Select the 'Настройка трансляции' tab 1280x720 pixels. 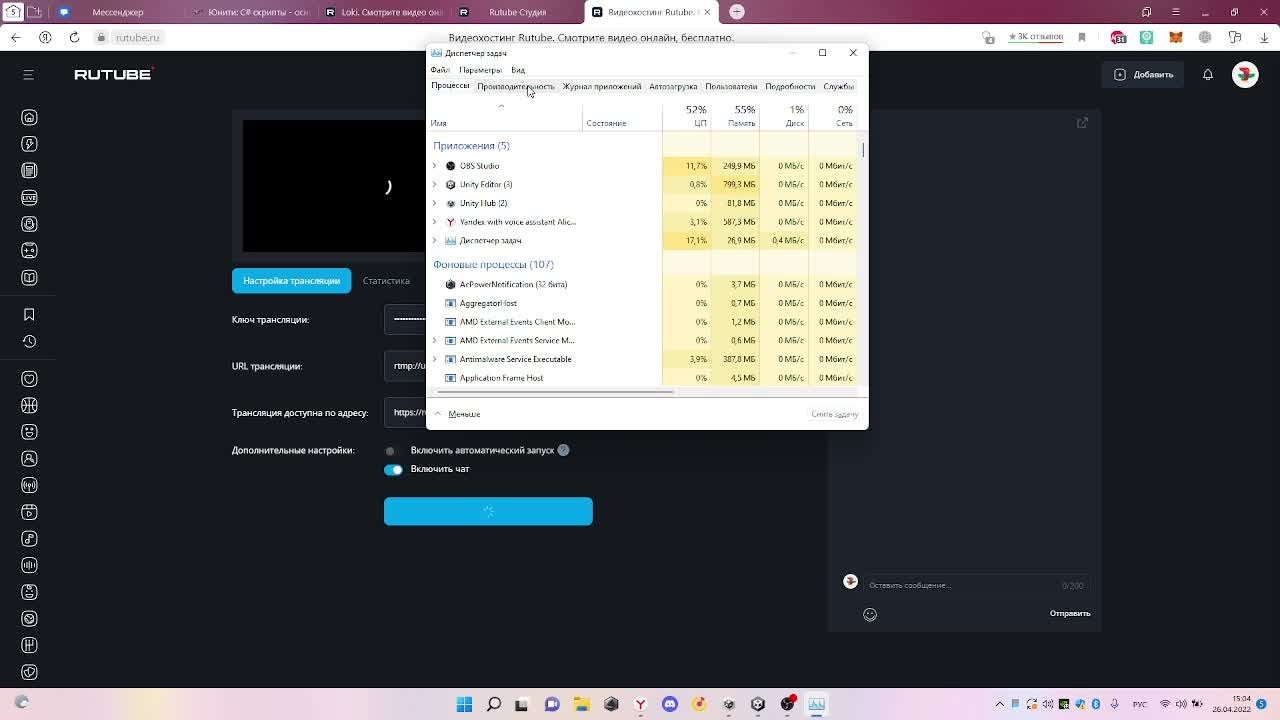click(291, 281)
